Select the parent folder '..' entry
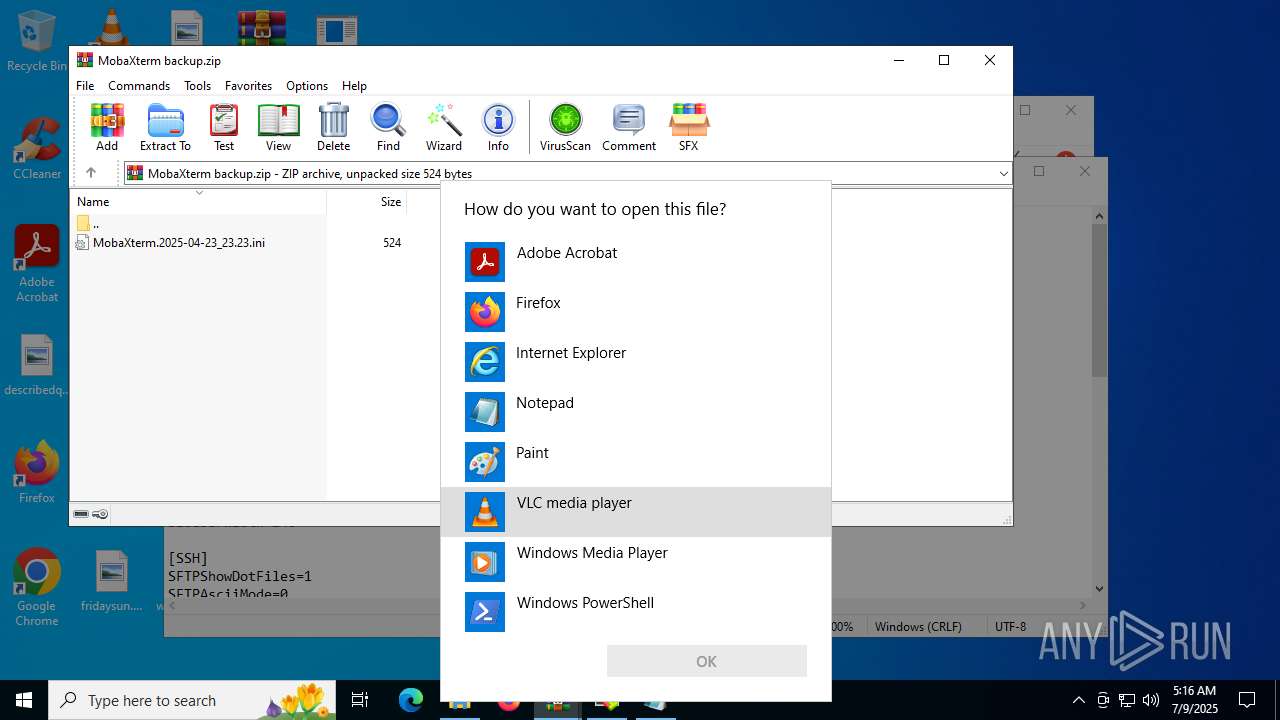This screenshot has height=720, width=1280. point(88,224)
